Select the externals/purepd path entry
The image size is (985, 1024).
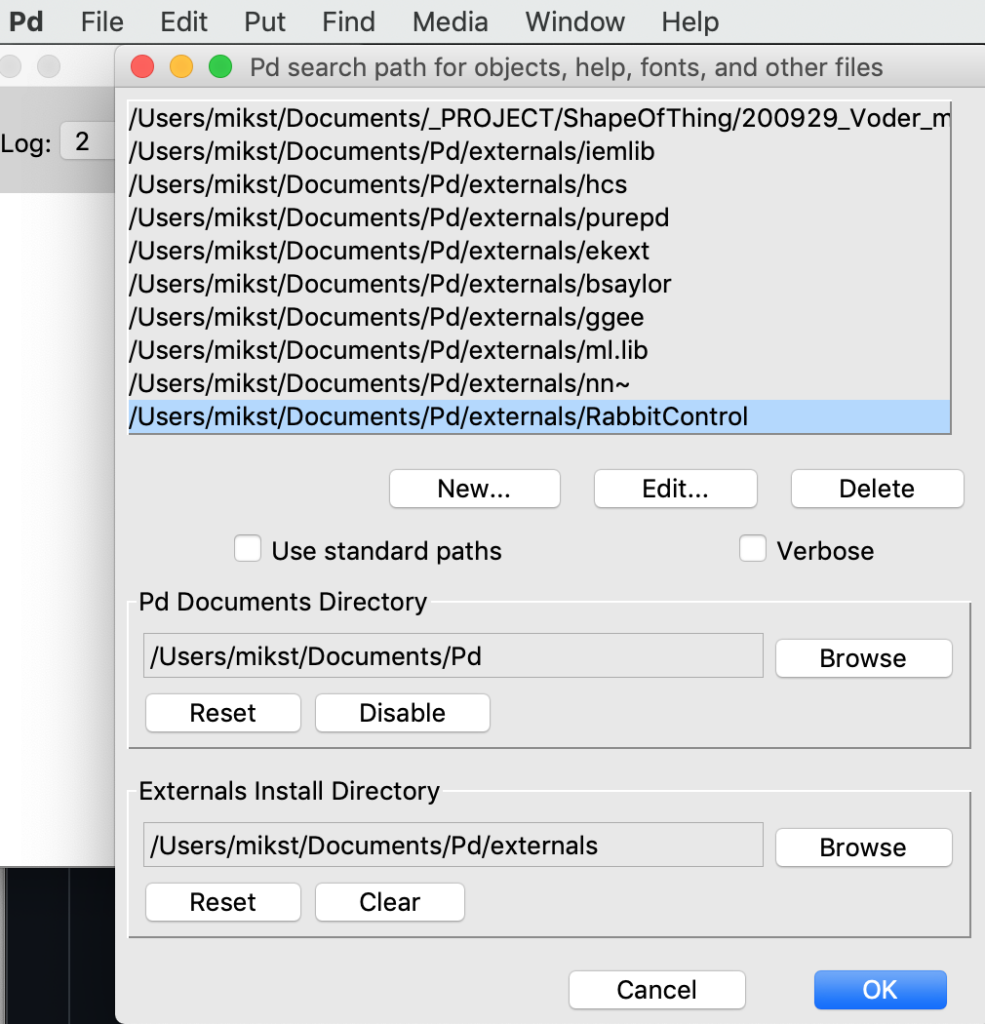(540, 217)
